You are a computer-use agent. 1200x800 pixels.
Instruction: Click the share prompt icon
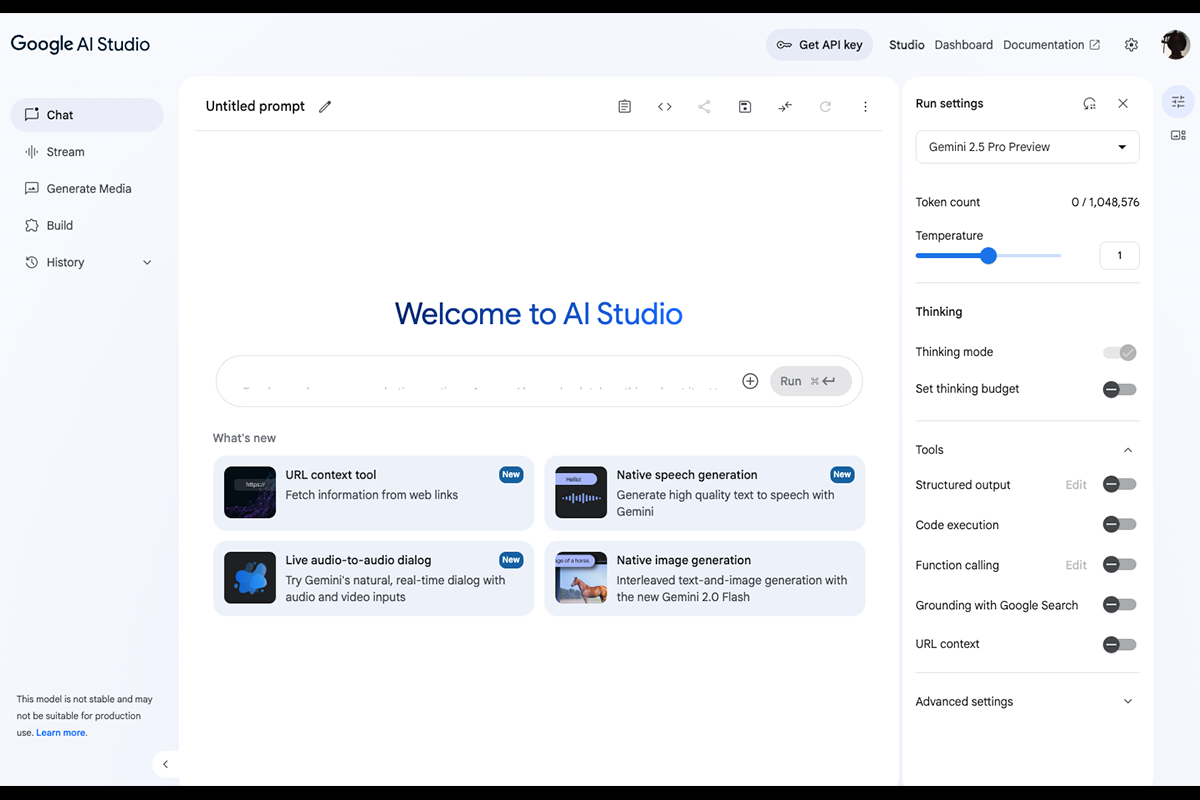[705, 107]
